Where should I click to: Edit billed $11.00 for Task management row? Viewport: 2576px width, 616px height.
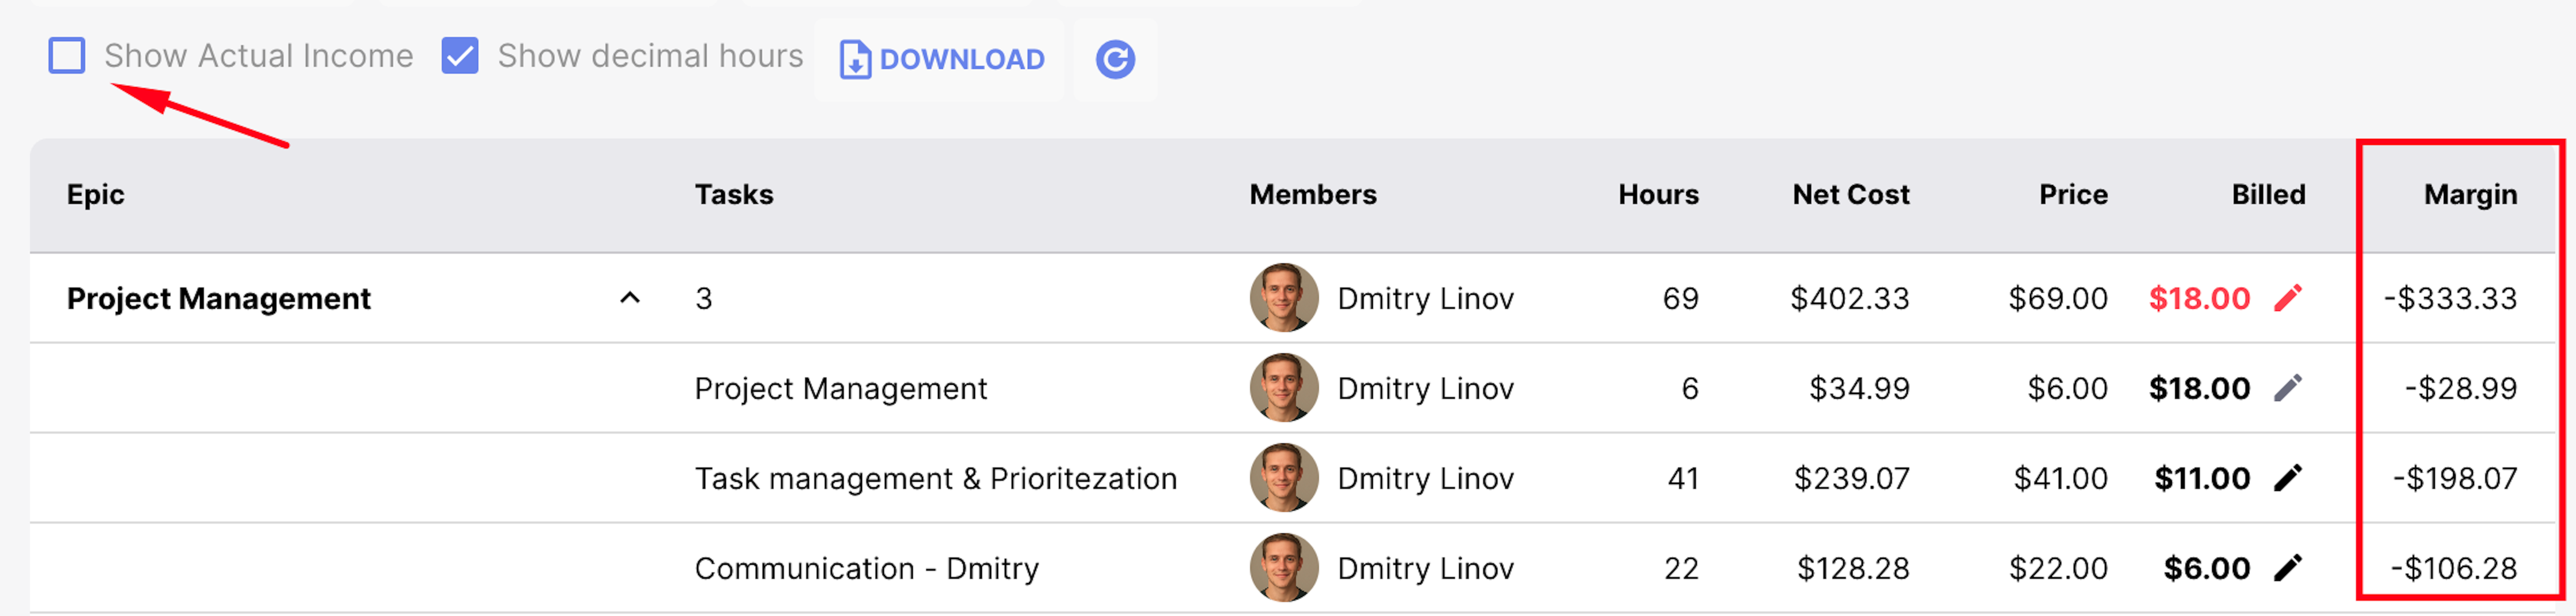point(2287,478)
